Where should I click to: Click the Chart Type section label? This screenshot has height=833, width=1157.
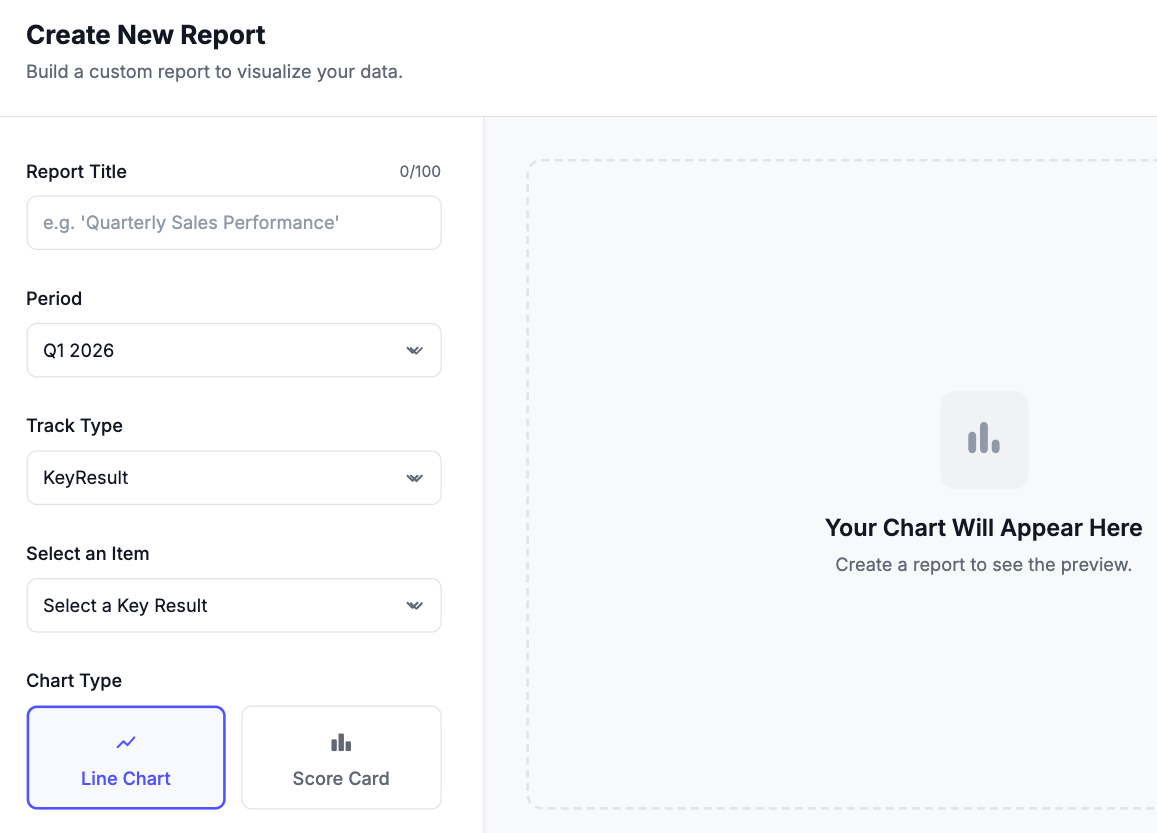coord(75,681)
